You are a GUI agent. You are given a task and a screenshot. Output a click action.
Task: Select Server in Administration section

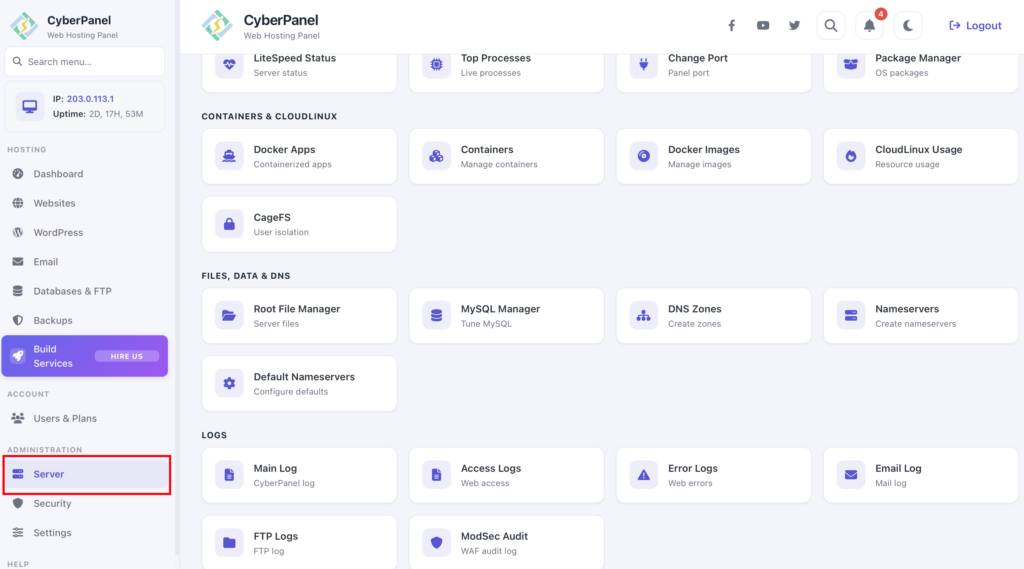click(x=86, y=474)
